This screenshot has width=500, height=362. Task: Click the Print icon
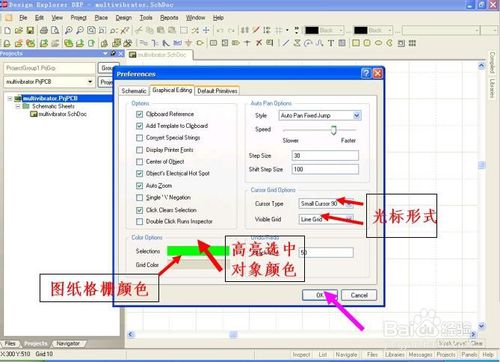44,31
